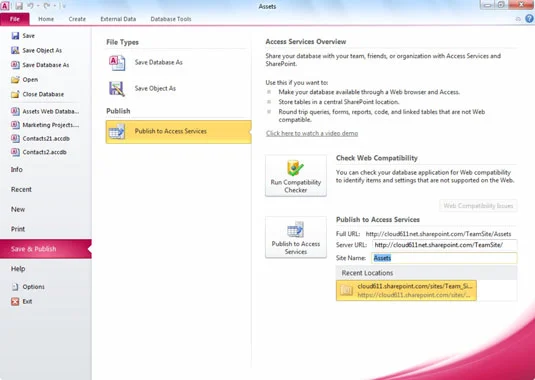Switch to the Create tab
This screenshot has height=380, width=535.
(77, 19)
